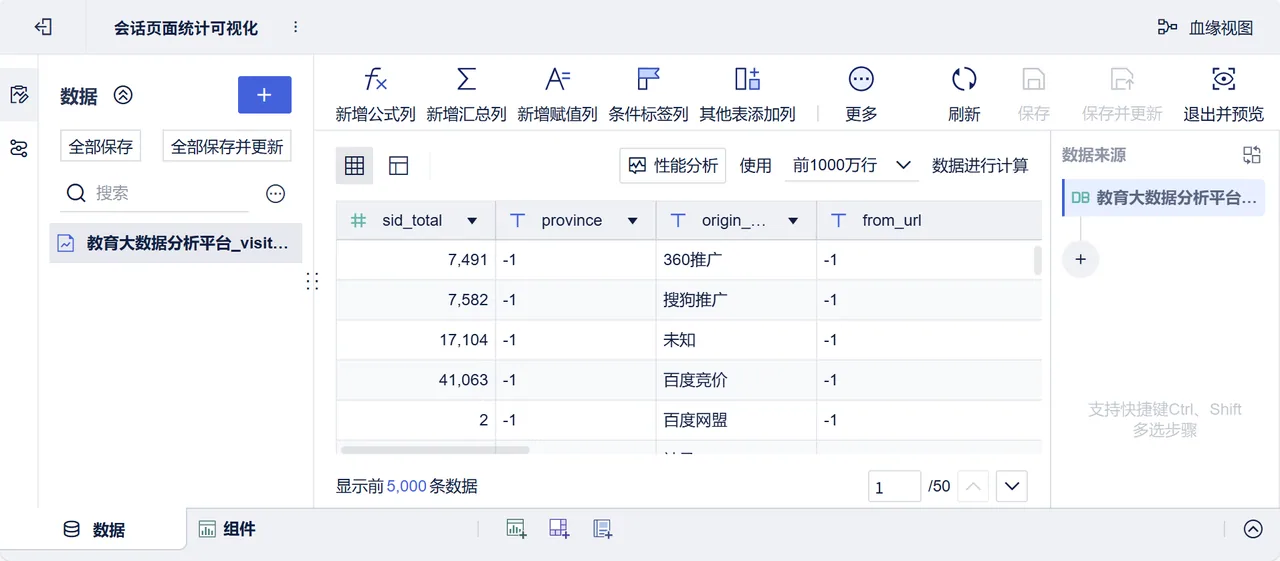Viewport: 1280px width, 561px height.
Task: Click the panel resize handle dots
Action: [312, 281]
